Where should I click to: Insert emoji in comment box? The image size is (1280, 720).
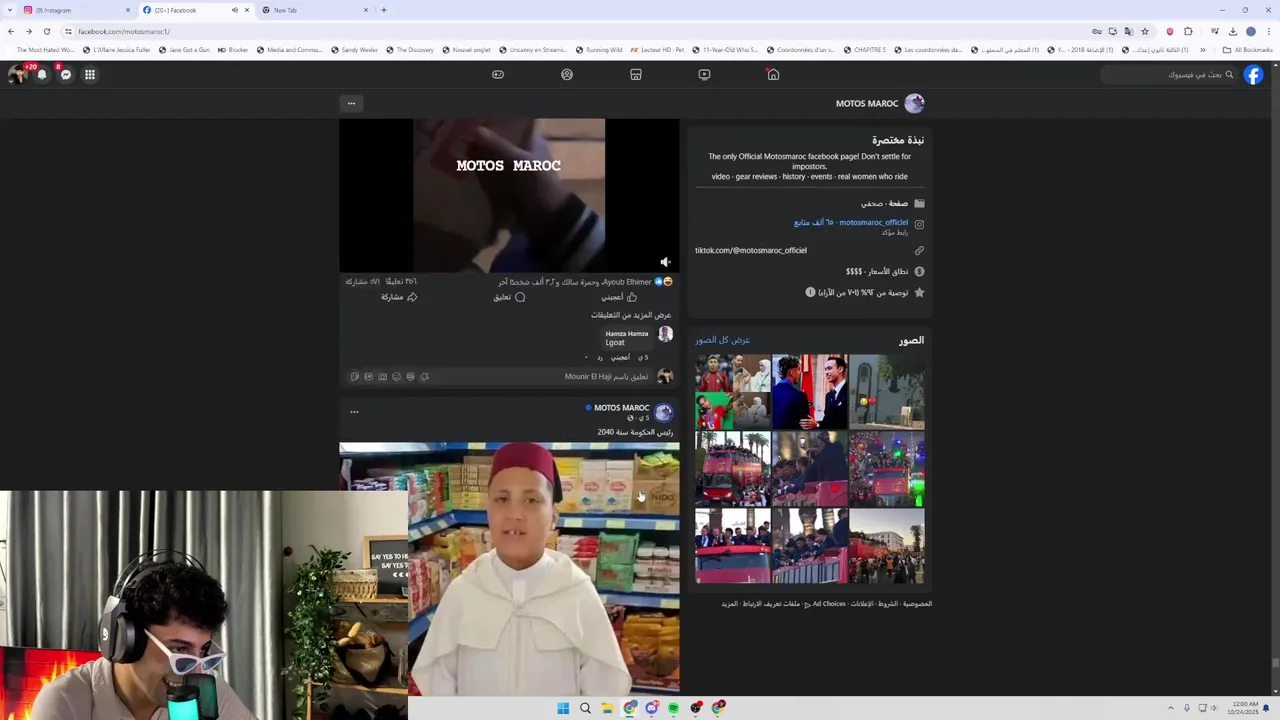[x=396, y=377]
